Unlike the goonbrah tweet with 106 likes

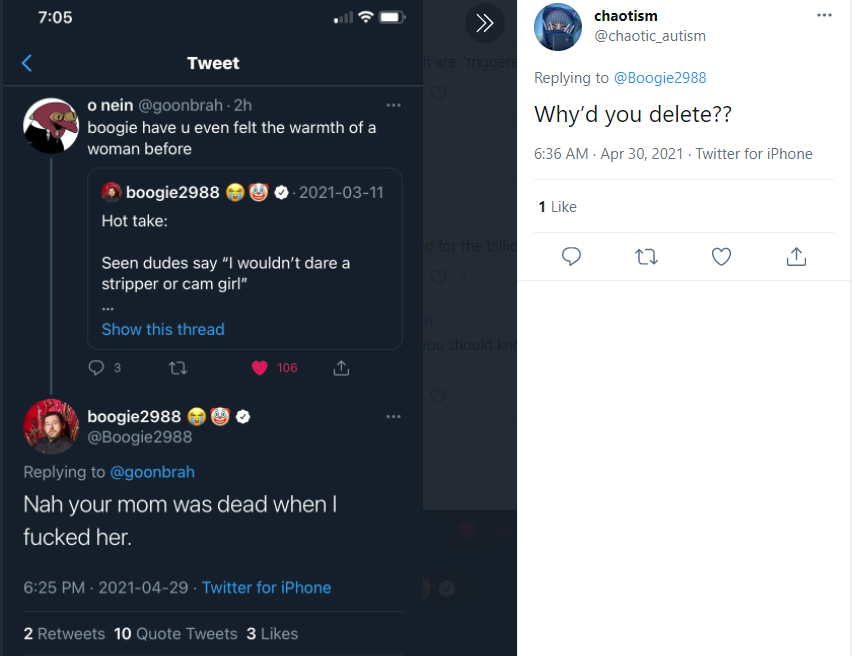[x=260, y=368]
